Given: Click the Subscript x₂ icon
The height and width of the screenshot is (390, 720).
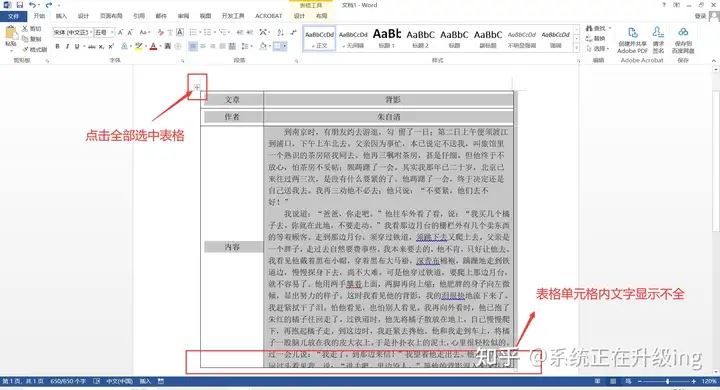Looking at the screenshot, I should pos(101,46).
